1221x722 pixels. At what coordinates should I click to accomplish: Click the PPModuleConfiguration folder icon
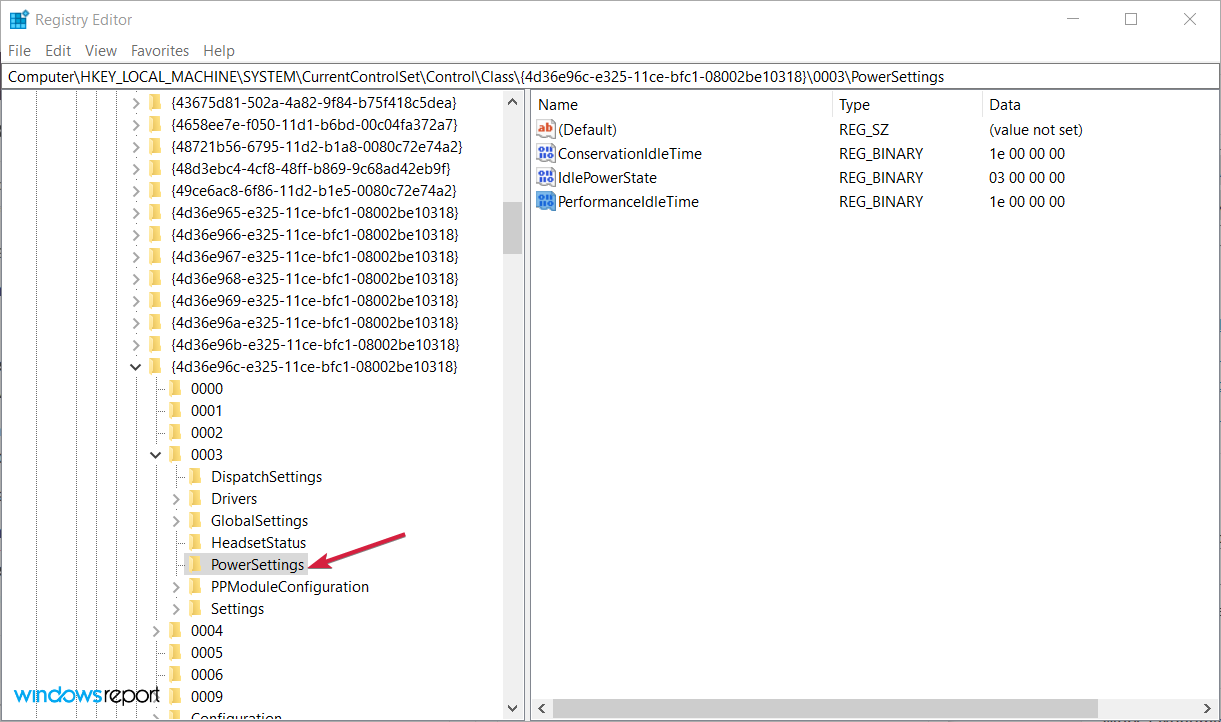coord(195,586)
